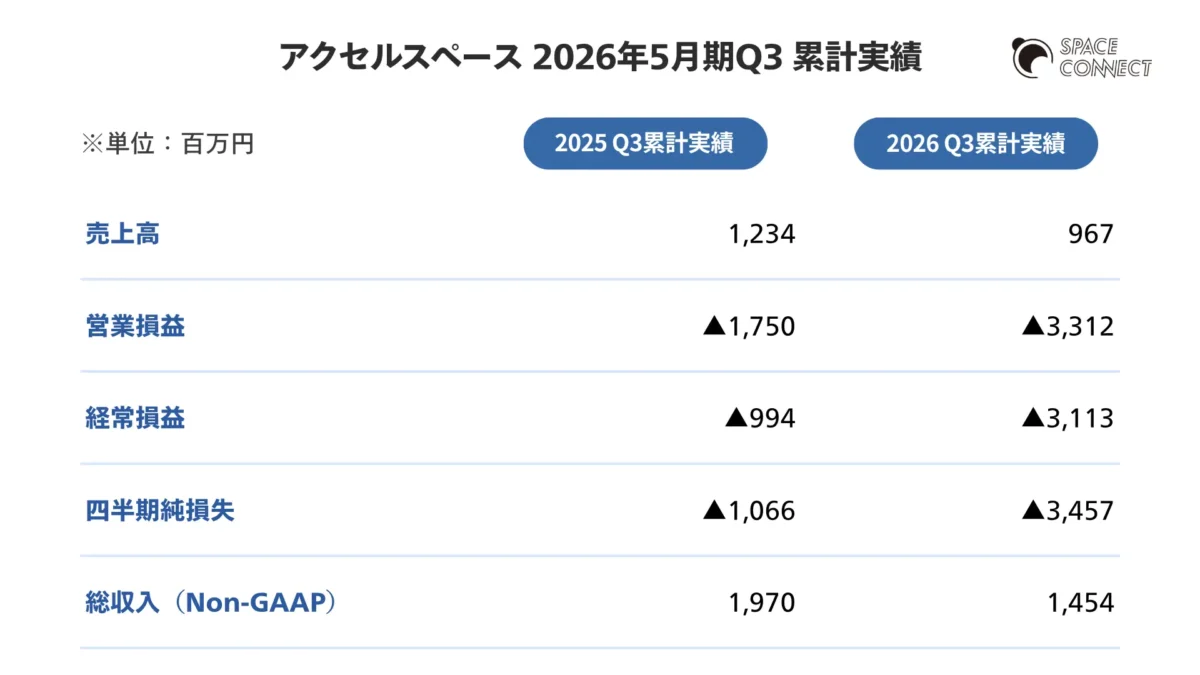Click the 2026 net loss ▲3,457

(1067, 511)
